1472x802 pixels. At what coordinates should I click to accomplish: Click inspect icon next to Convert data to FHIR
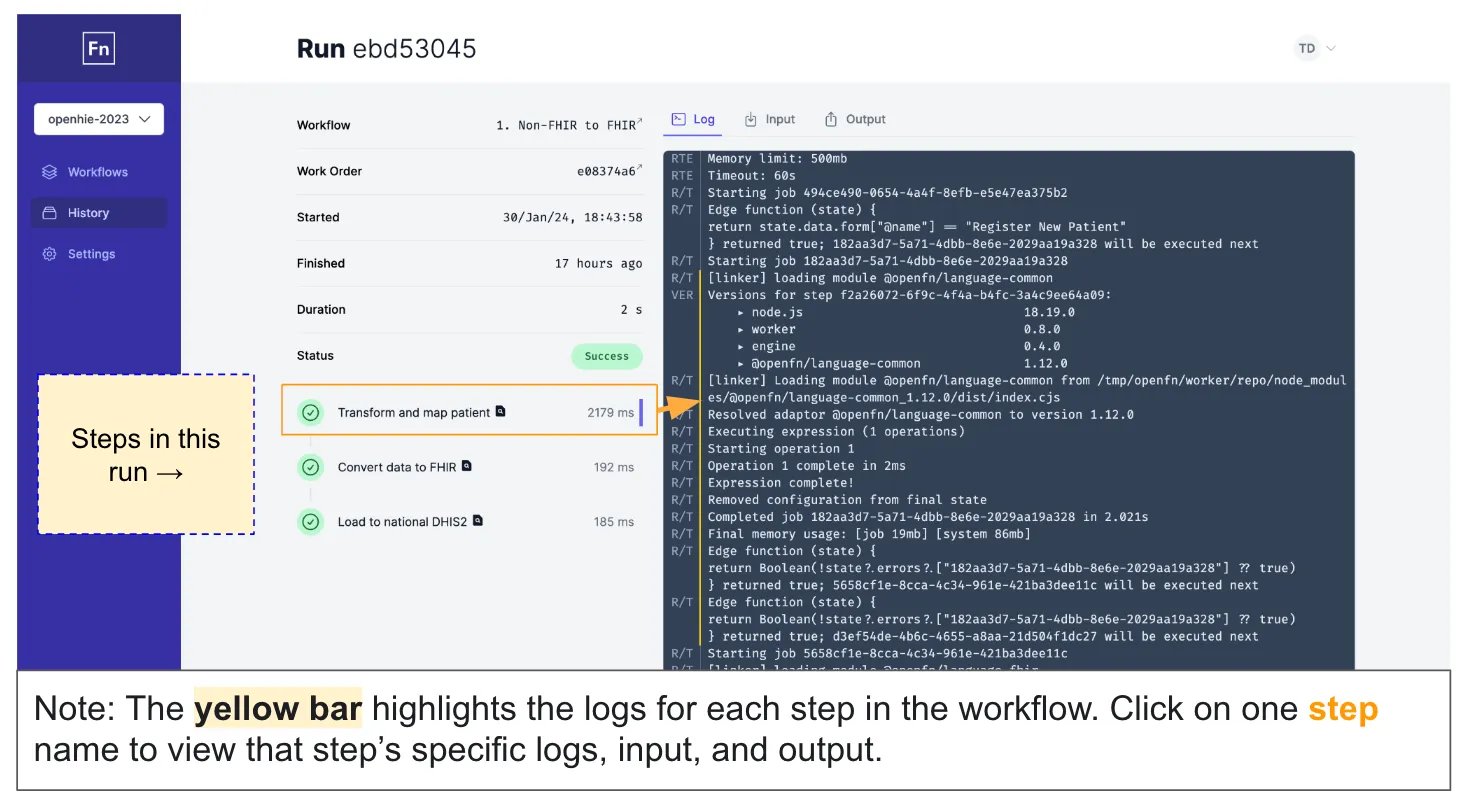[x=466, y=466]
